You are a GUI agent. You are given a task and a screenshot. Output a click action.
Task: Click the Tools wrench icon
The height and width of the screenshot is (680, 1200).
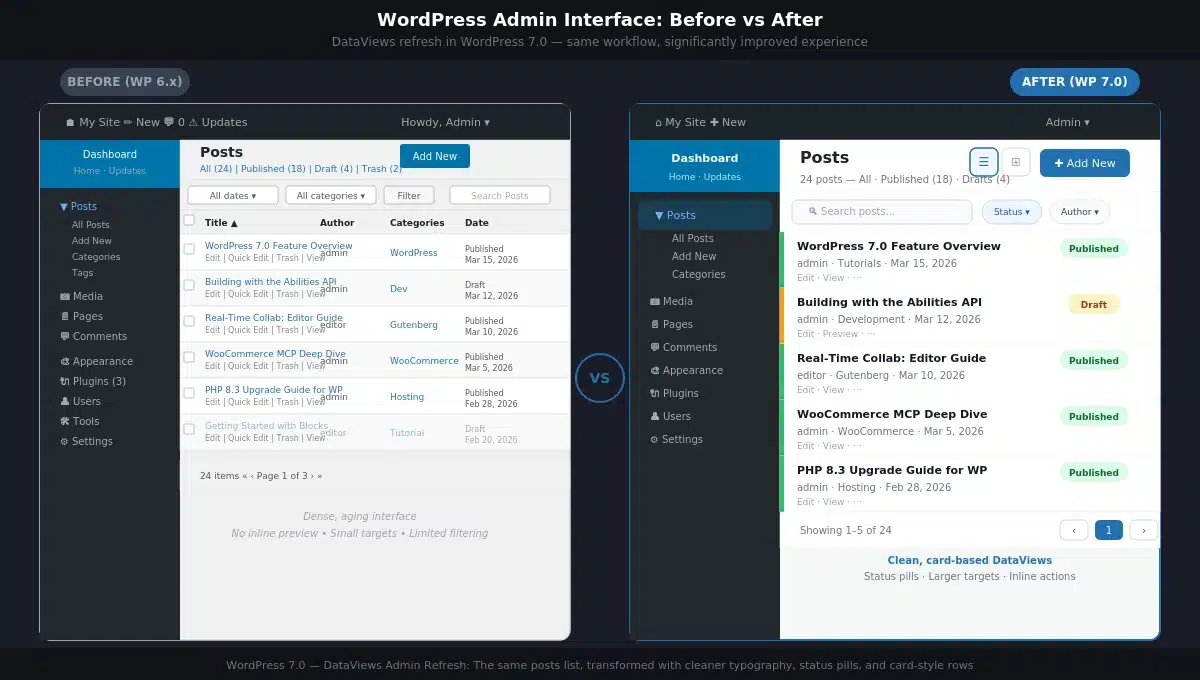pyautogui.click(x=67, y=421)
